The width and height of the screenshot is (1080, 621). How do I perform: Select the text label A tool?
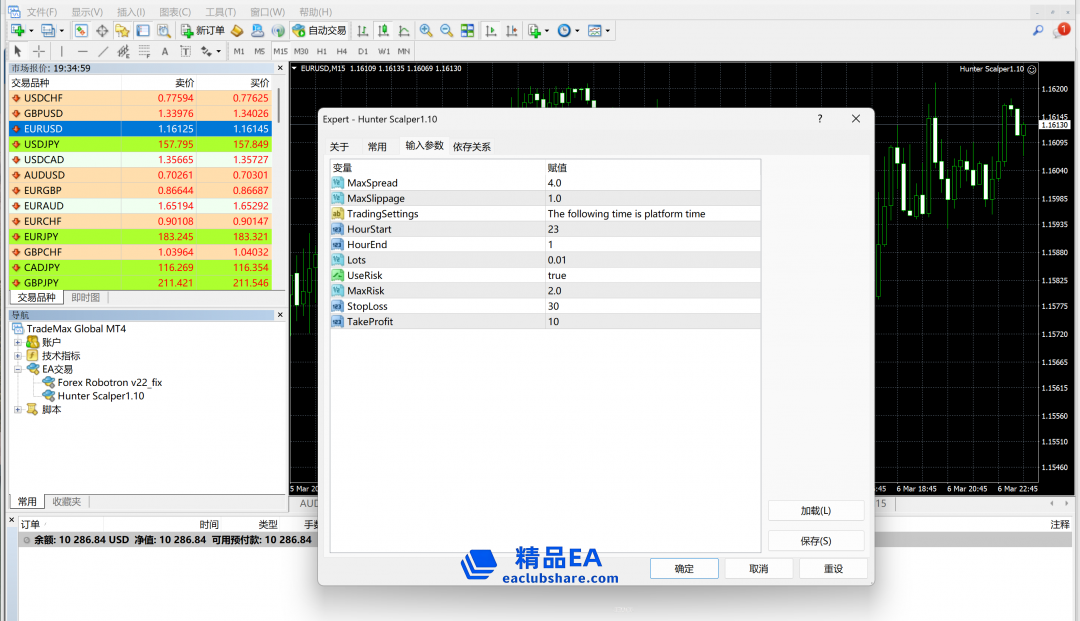click(x=165, y=51)
